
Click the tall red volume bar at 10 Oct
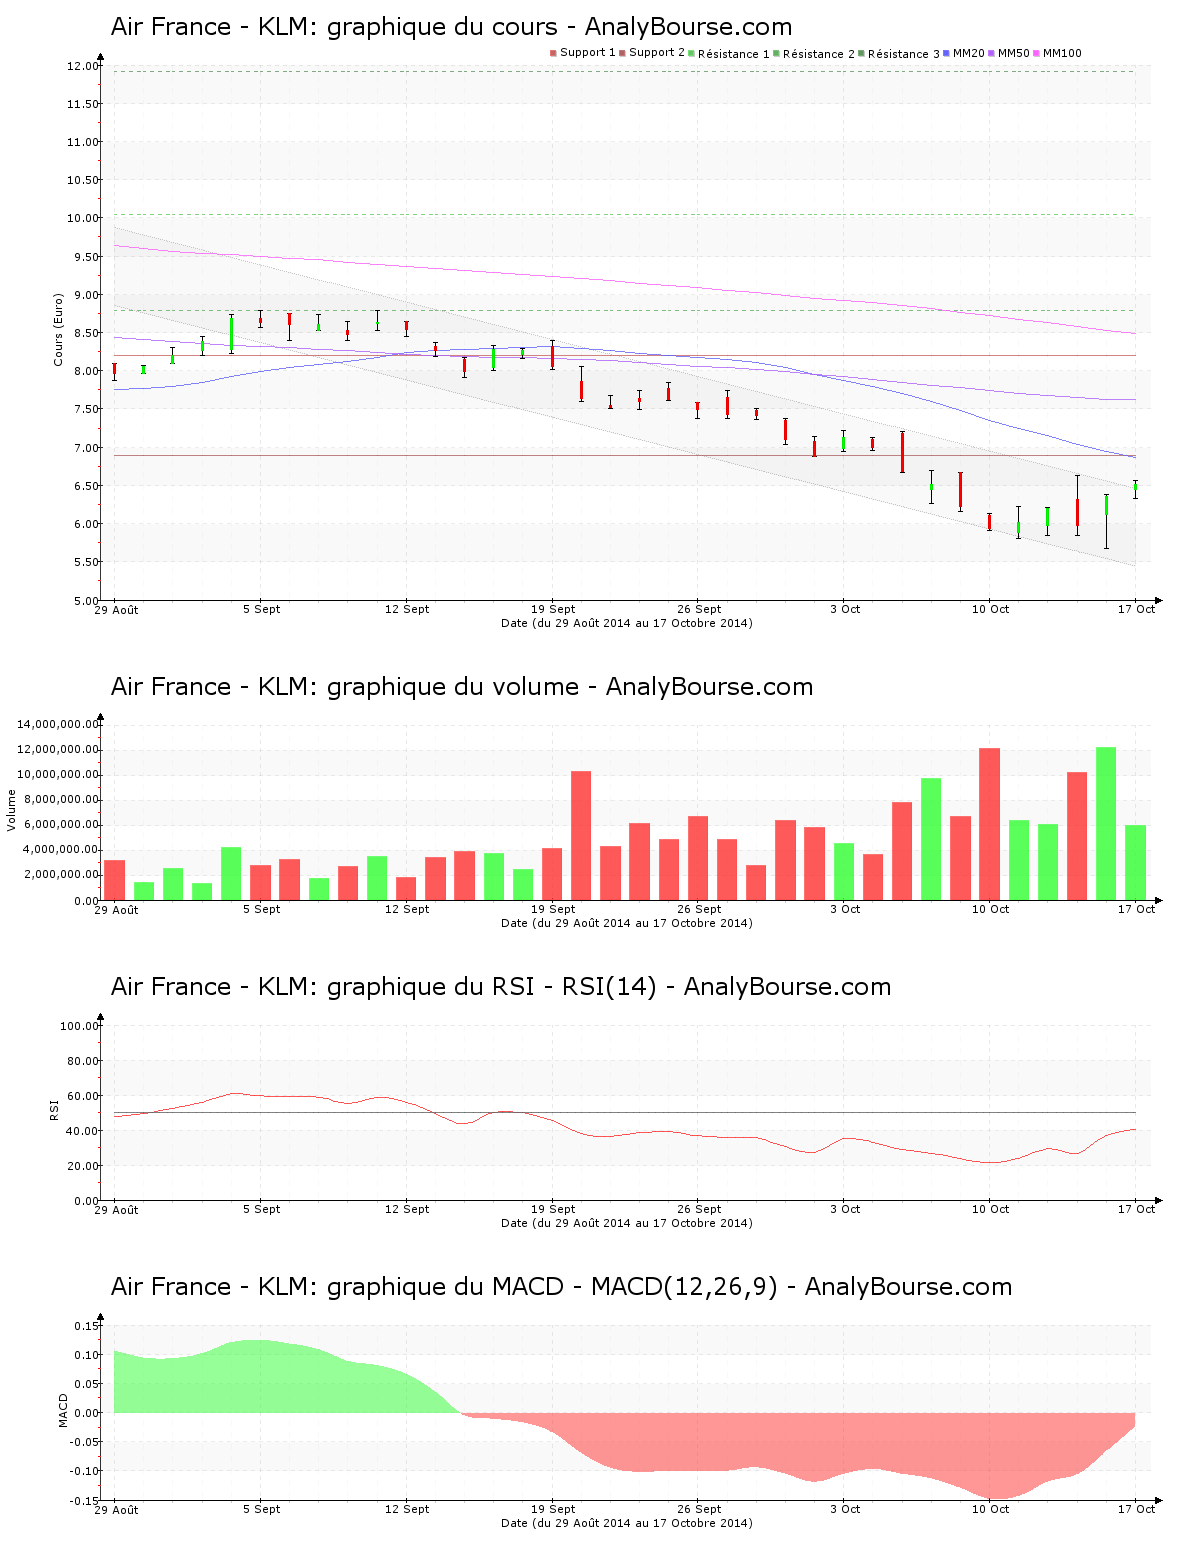pos(989,824)
